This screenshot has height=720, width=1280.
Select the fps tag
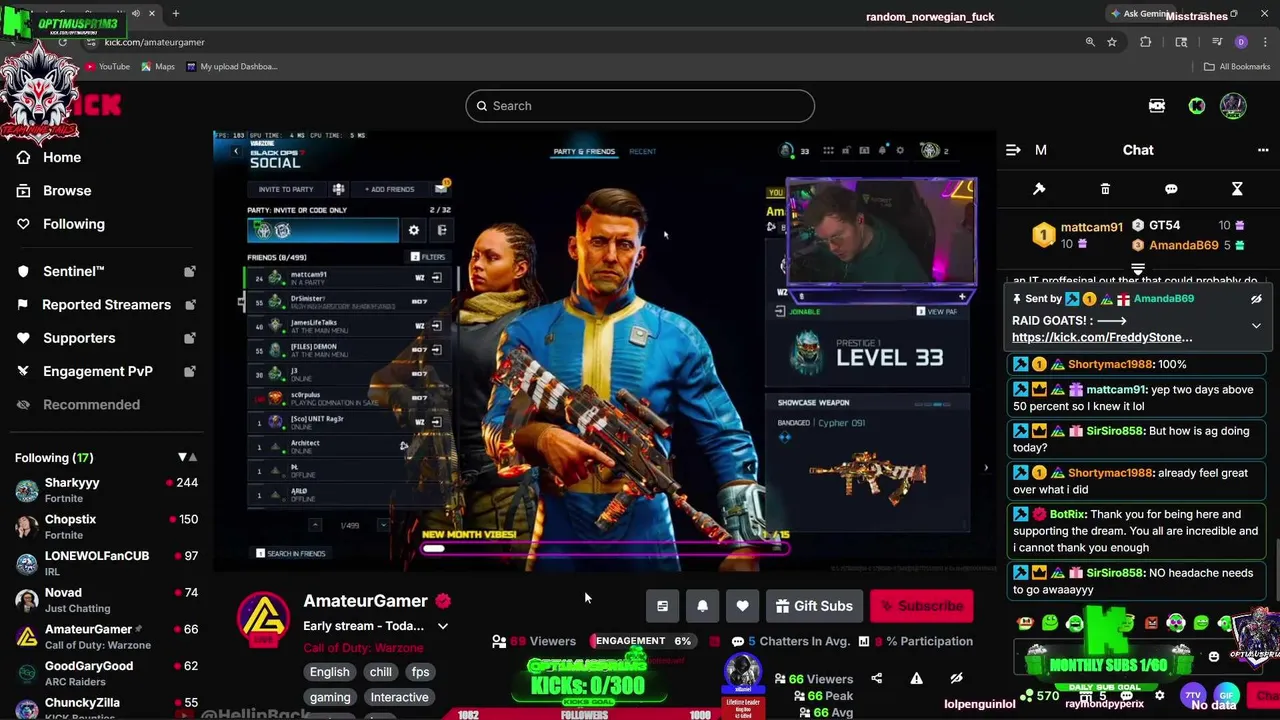pyautogui.click(x=420, y=672)
